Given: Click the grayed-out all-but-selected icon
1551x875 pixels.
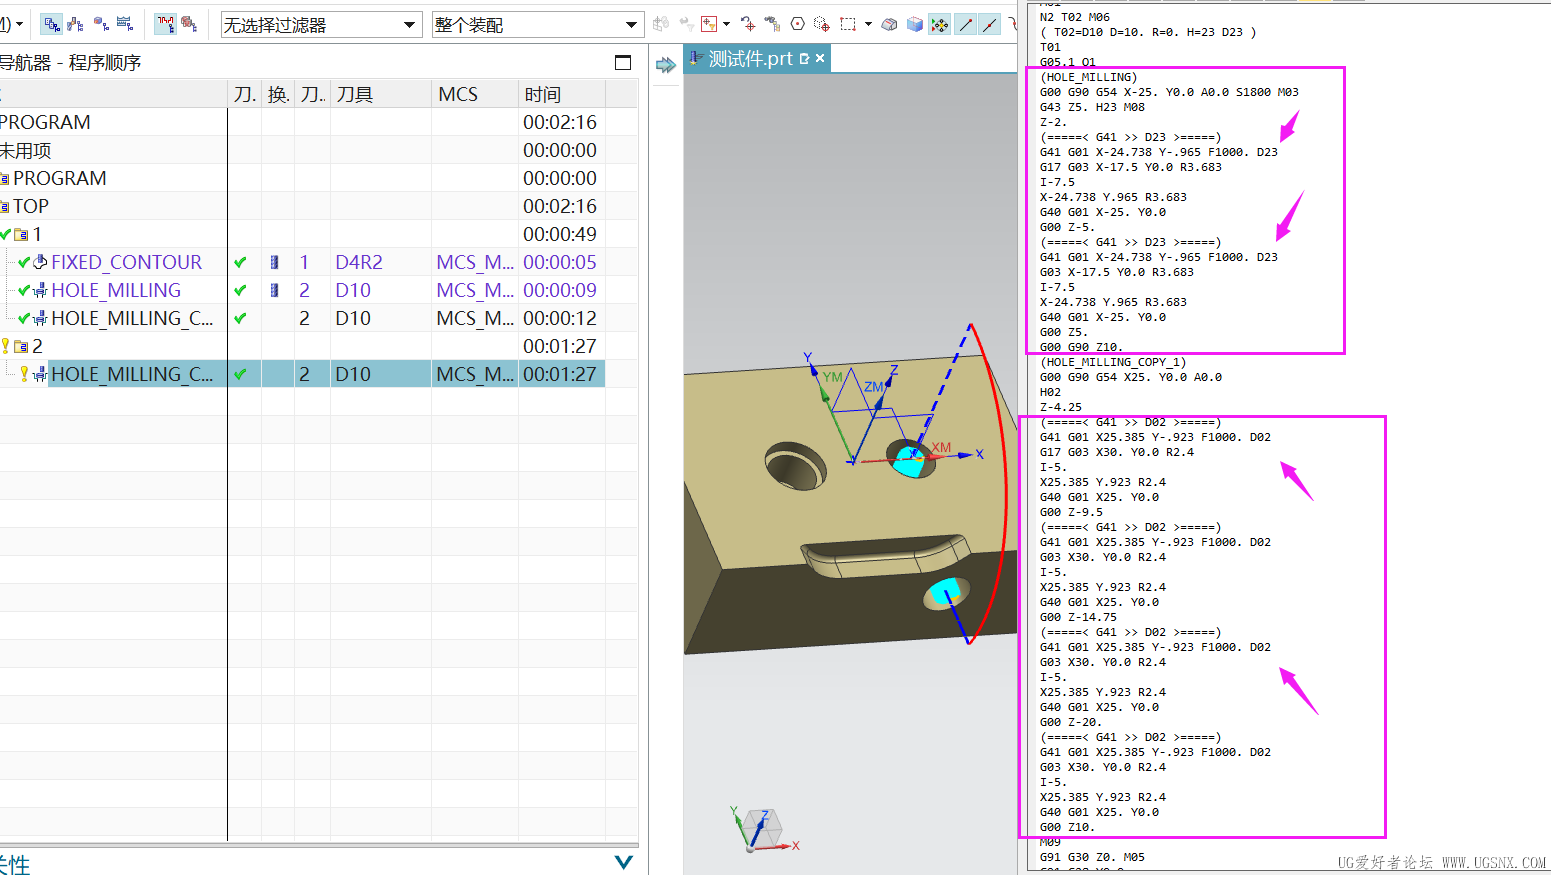Looking at the screenshot, I should coord(660,24).
